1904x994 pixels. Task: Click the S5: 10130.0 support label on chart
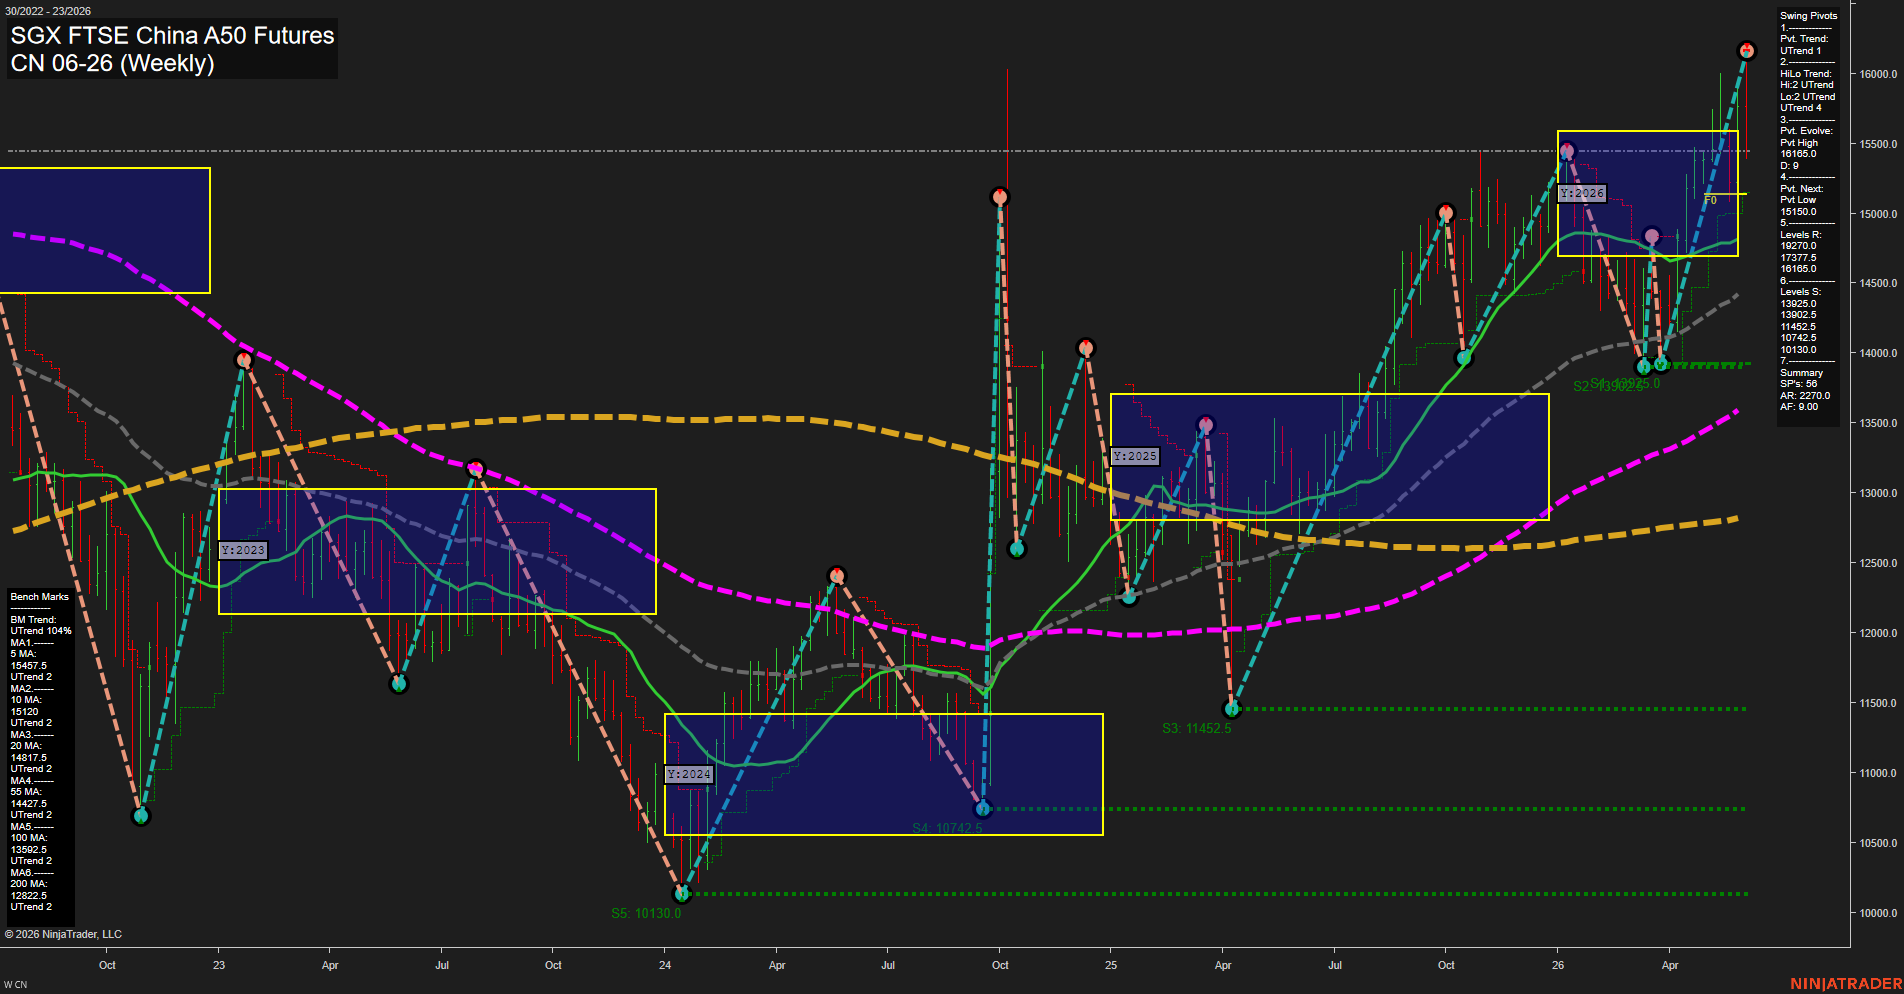646,913
